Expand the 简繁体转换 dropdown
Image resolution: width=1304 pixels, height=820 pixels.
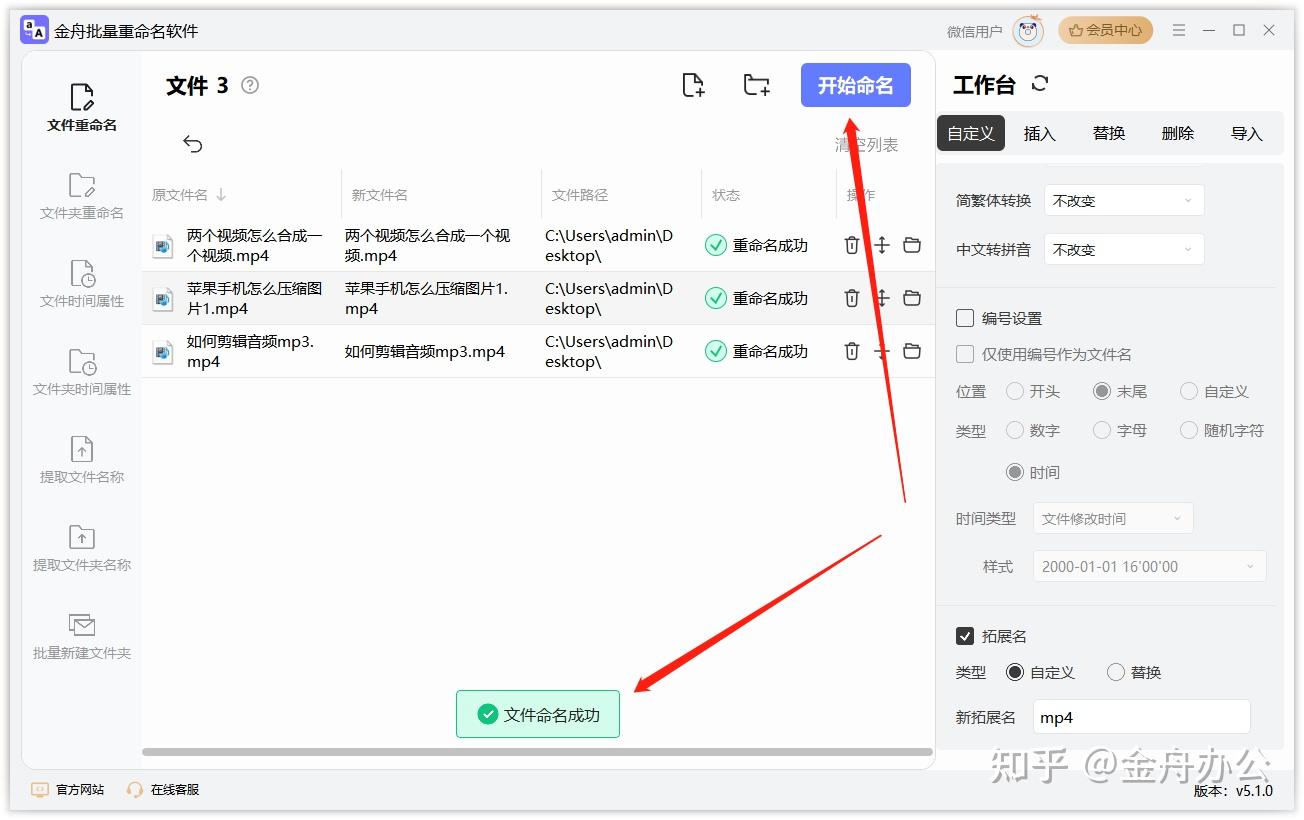[1124, 200]
